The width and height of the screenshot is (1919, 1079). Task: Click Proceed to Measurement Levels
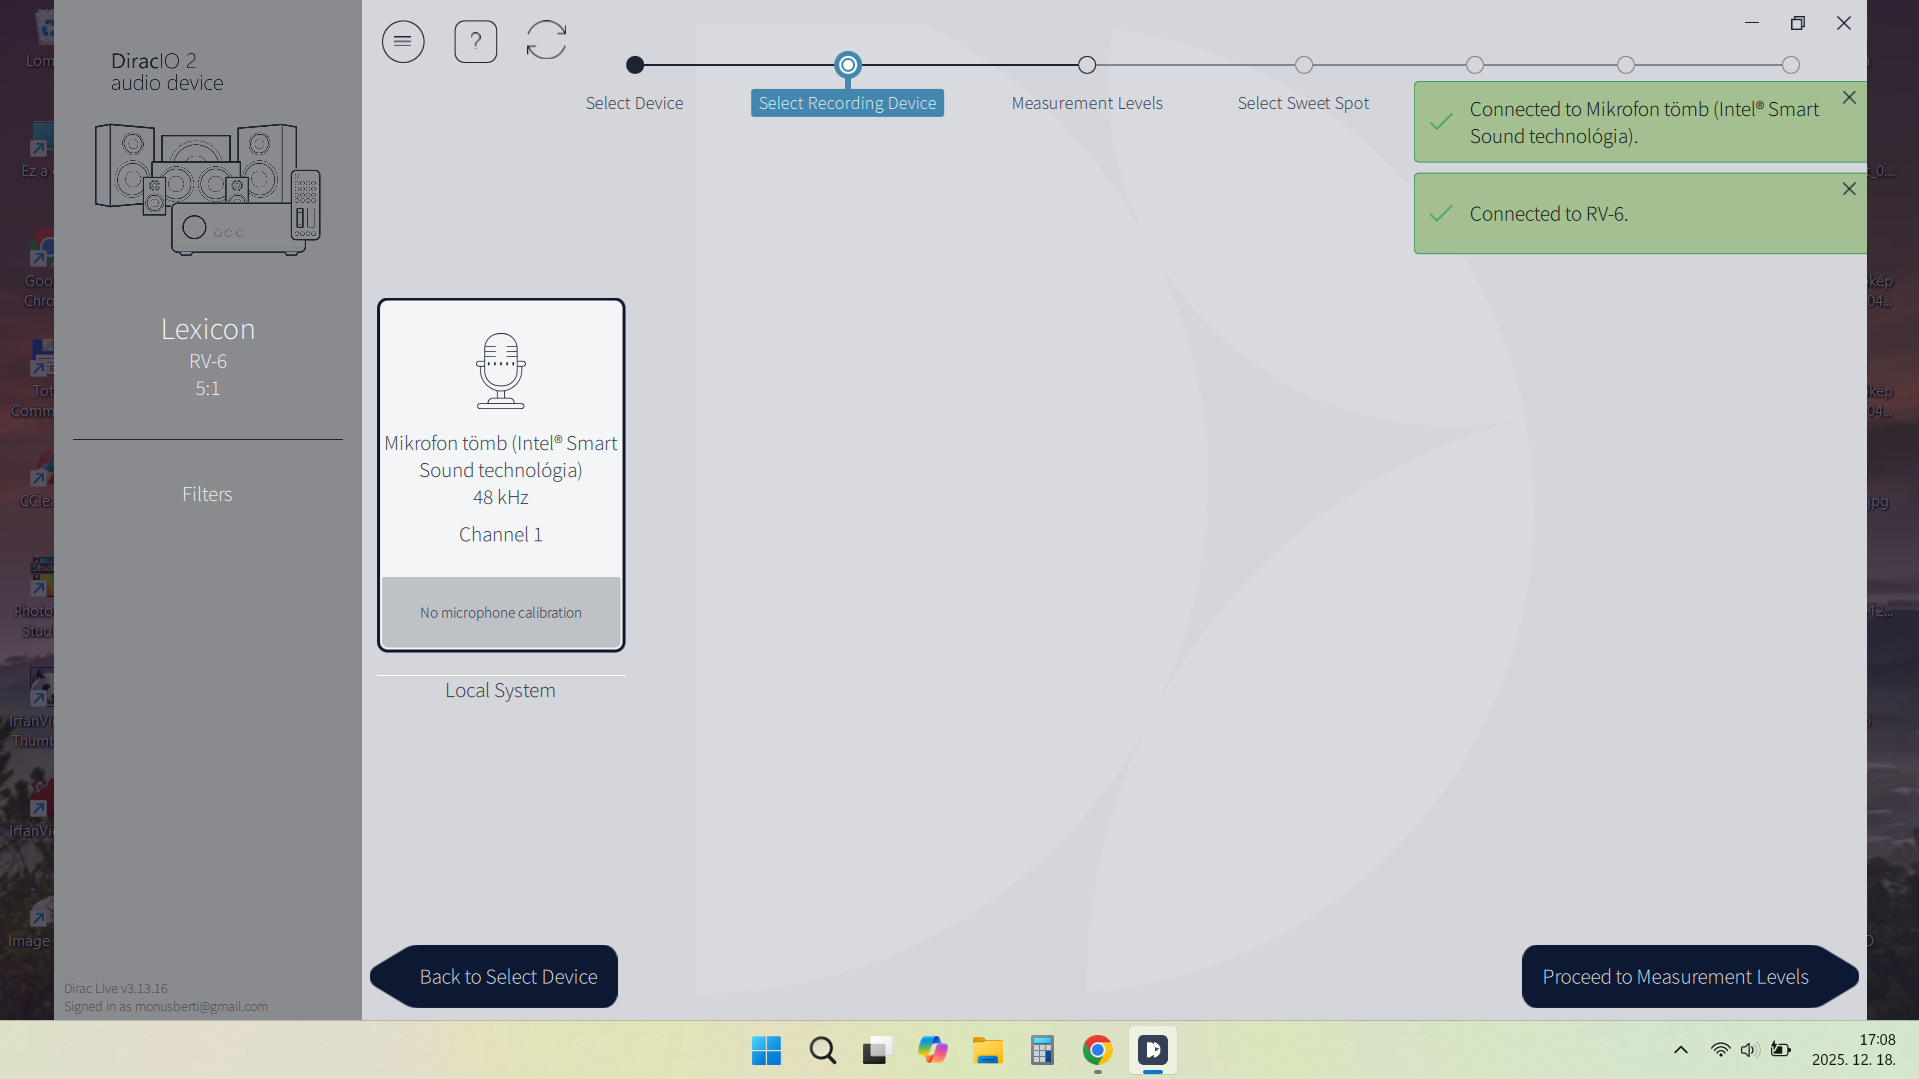click(x=1675, y=976)
